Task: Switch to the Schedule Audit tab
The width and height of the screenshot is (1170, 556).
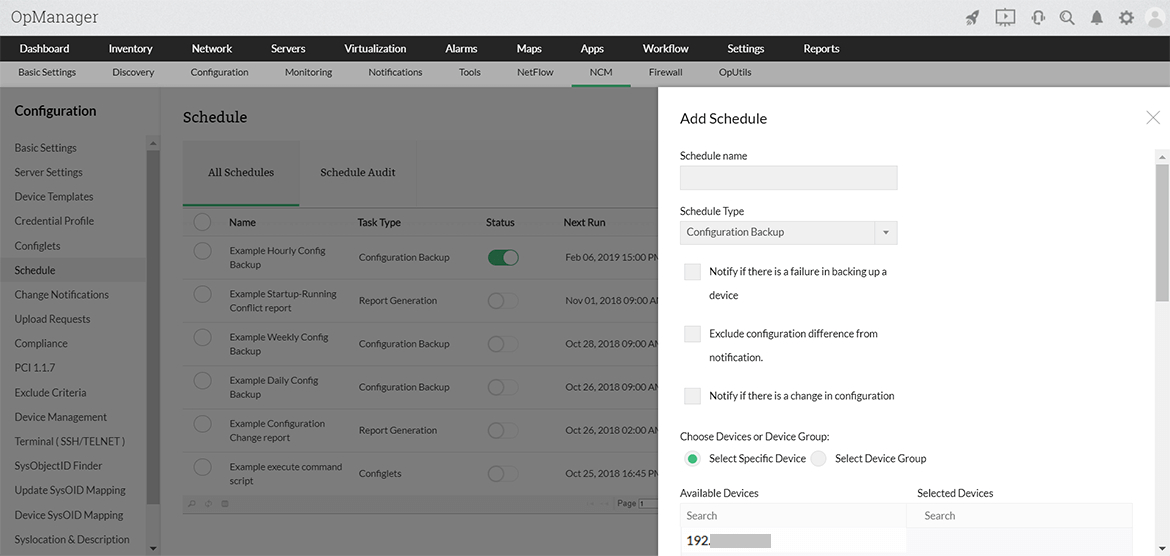Action: pos(357,172)
